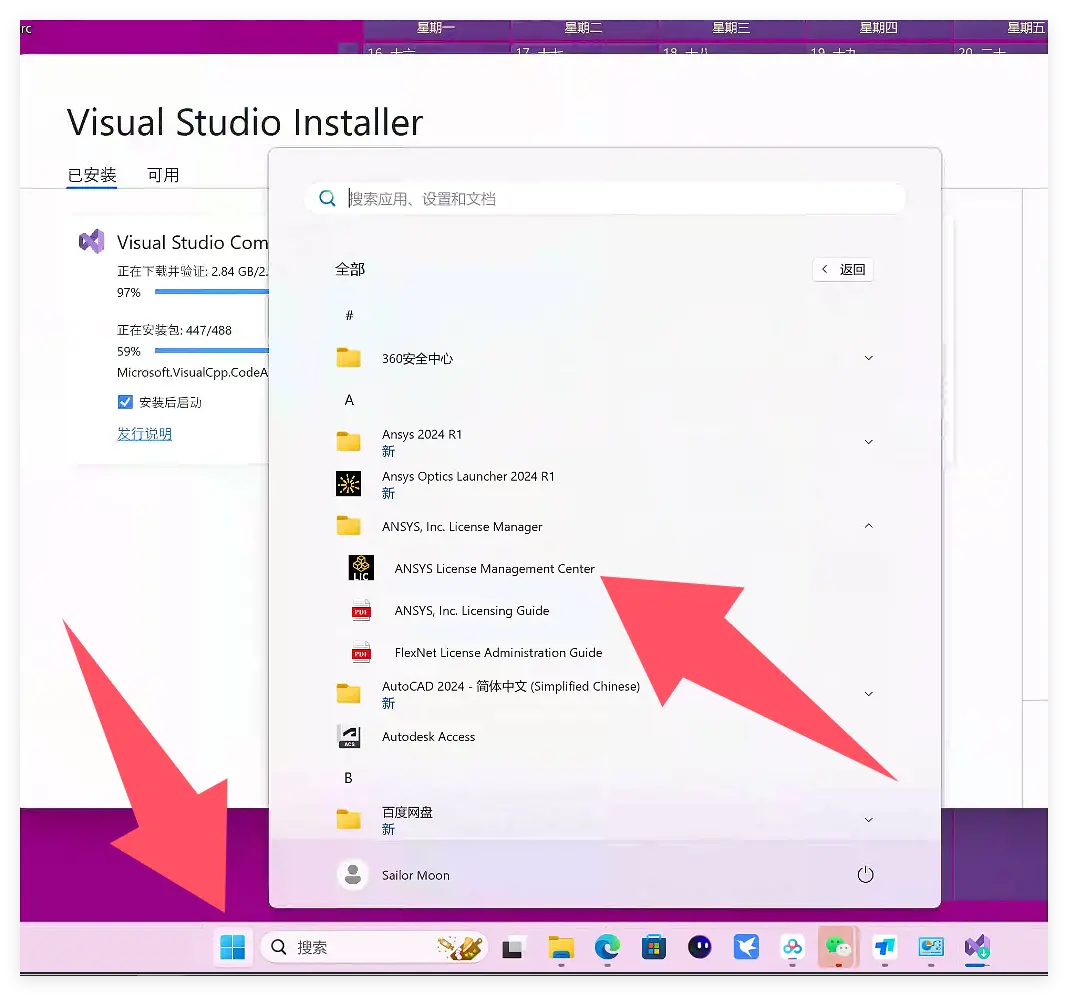Open the blue bird app in taskbar

[746, 947]
